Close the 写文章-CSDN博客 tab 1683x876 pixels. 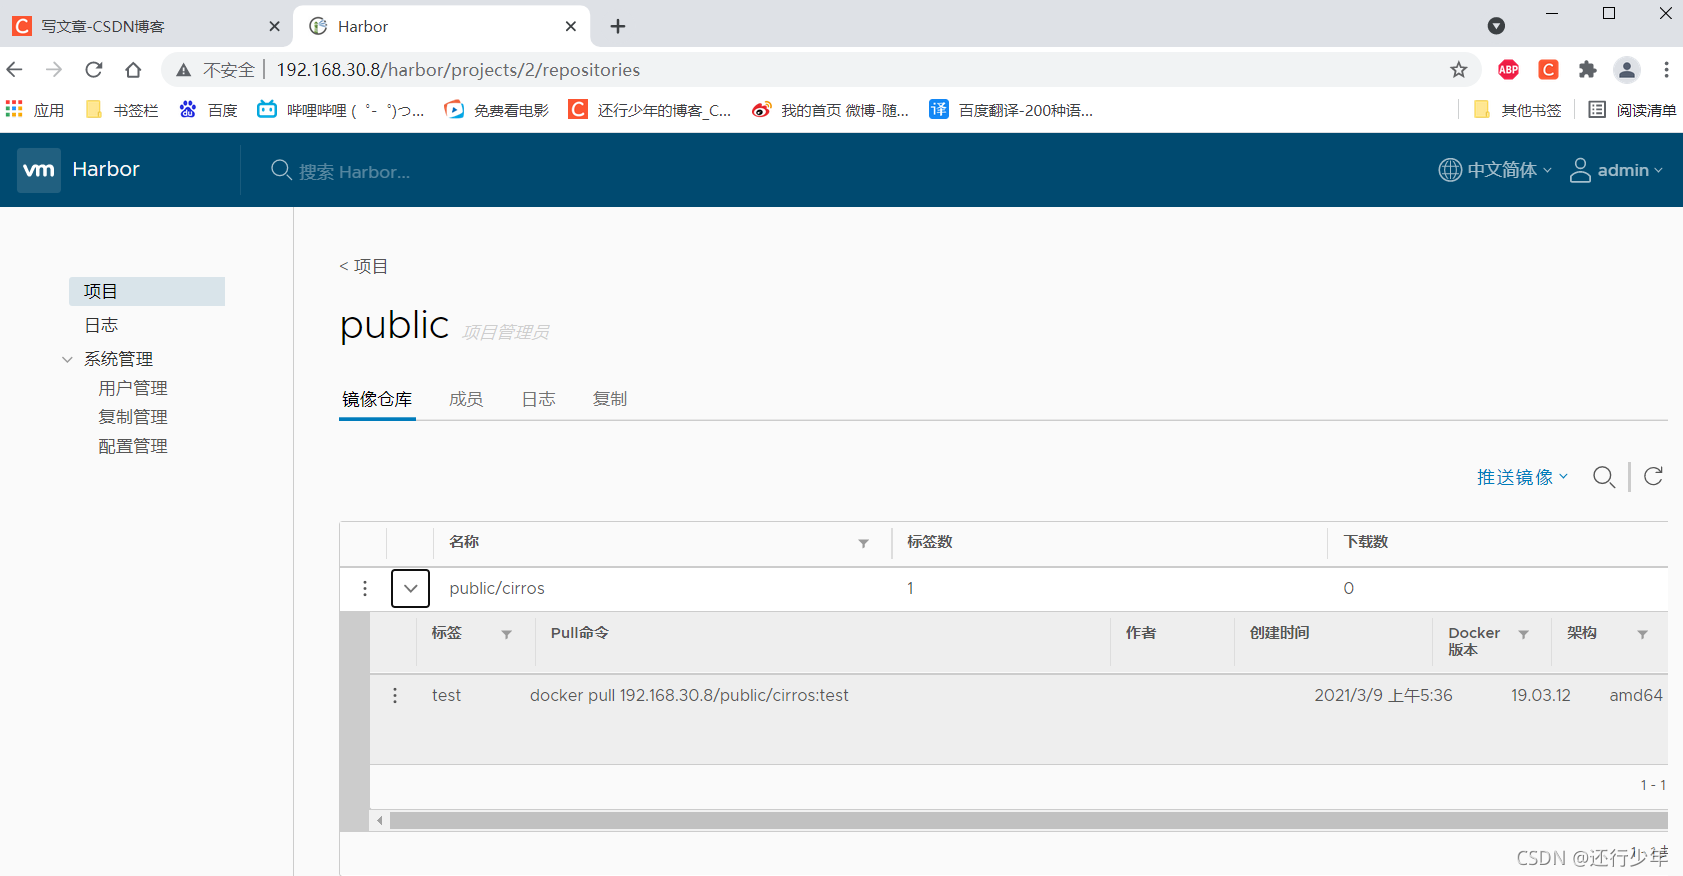[274, 26]
